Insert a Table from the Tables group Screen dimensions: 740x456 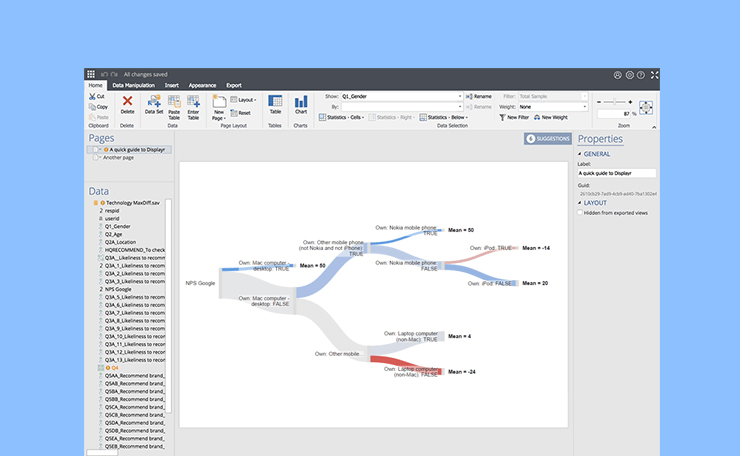point(275,102)
